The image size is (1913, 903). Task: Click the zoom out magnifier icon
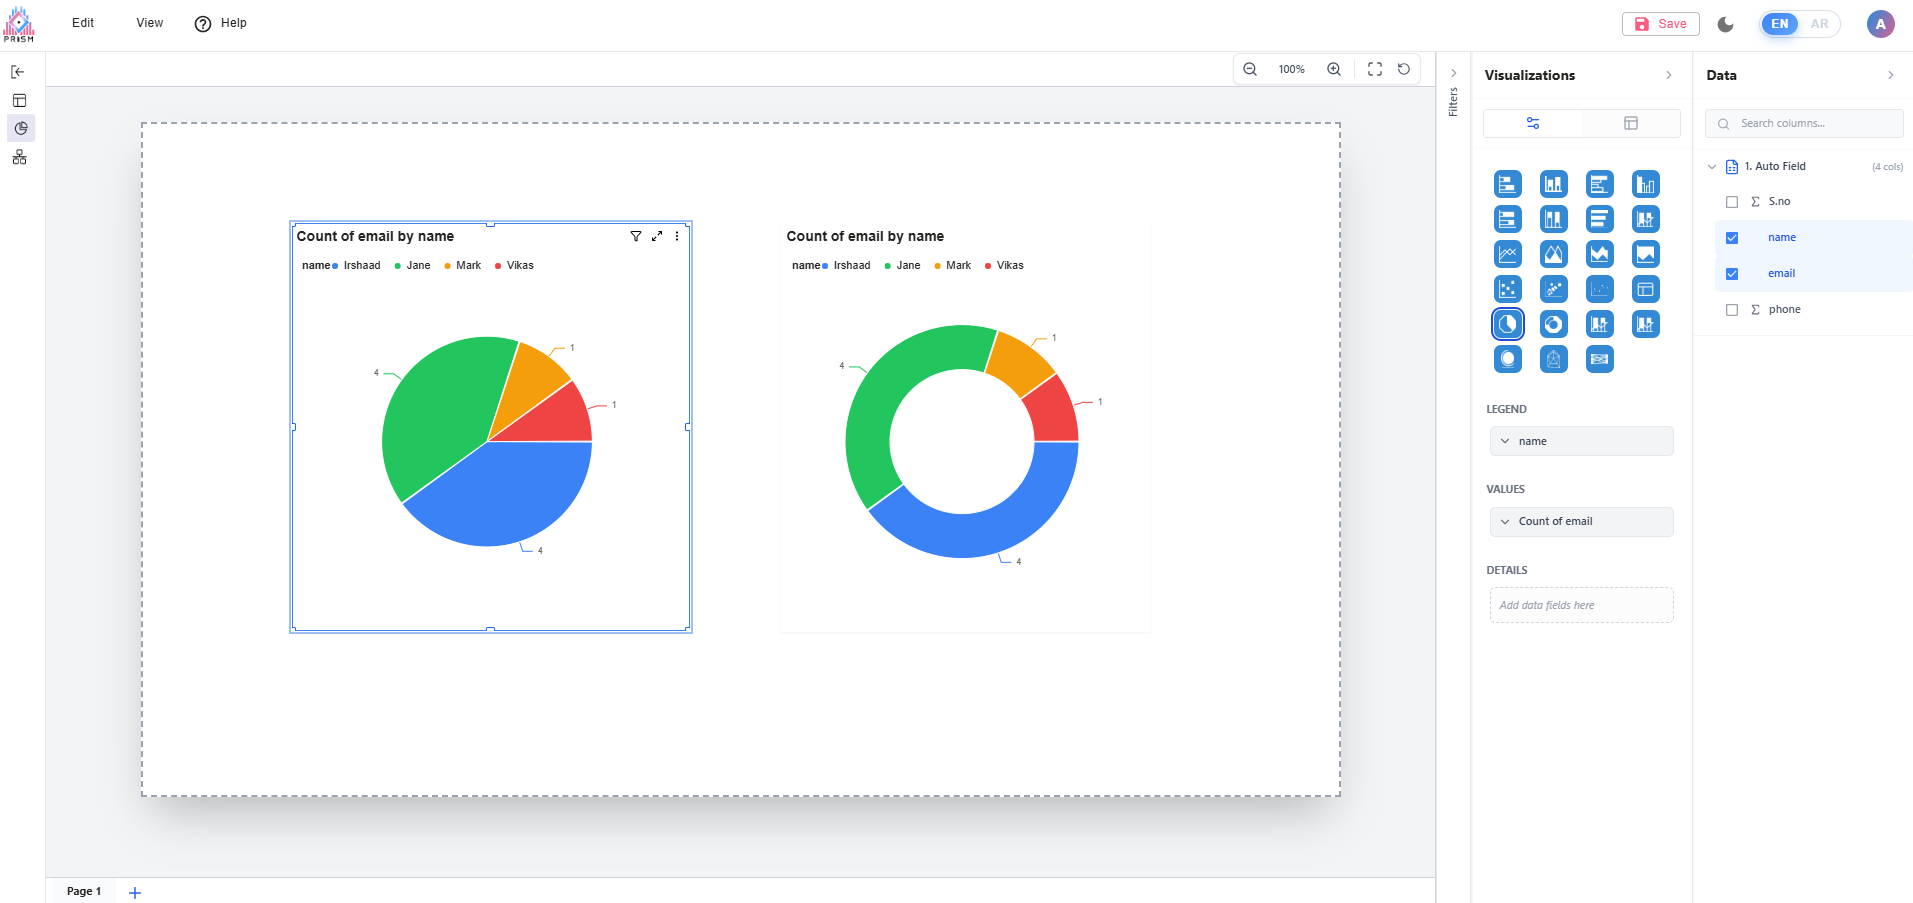(1249, 69)
